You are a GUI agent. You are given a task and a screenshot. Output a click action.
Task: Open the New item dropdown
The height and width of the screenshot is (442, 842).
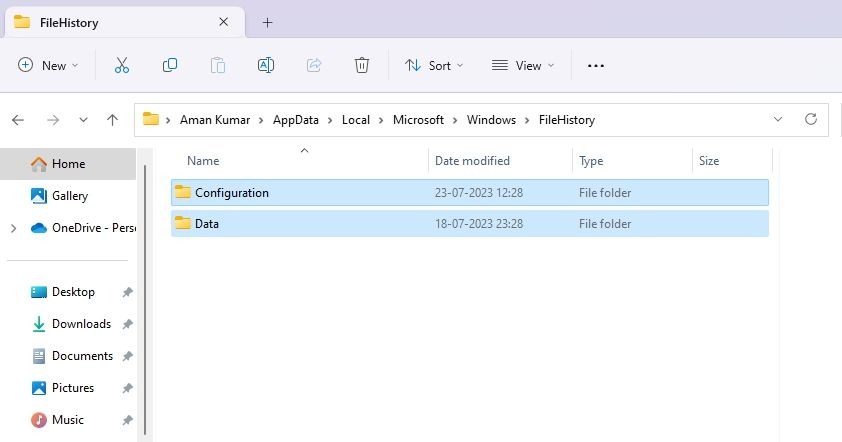point(48,66)
